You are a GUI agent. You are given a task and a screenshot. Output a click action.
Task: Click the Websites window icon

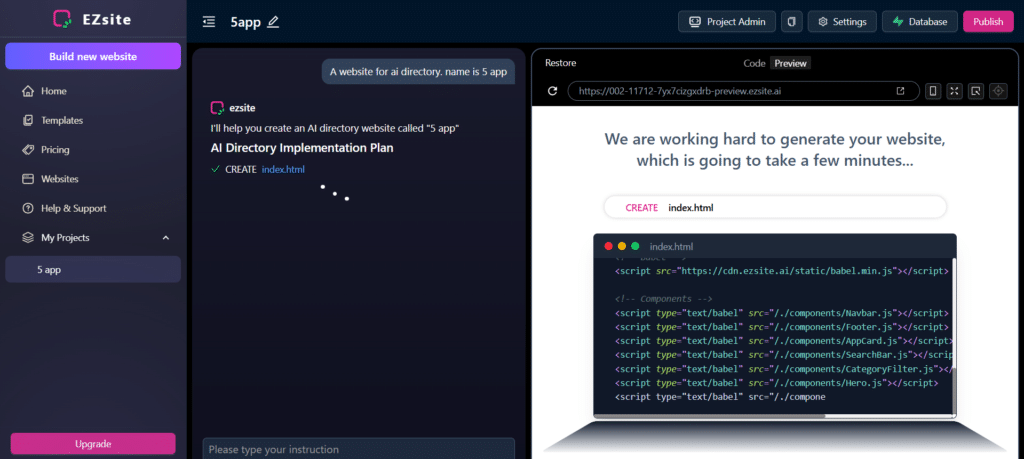tap(27, 179)
